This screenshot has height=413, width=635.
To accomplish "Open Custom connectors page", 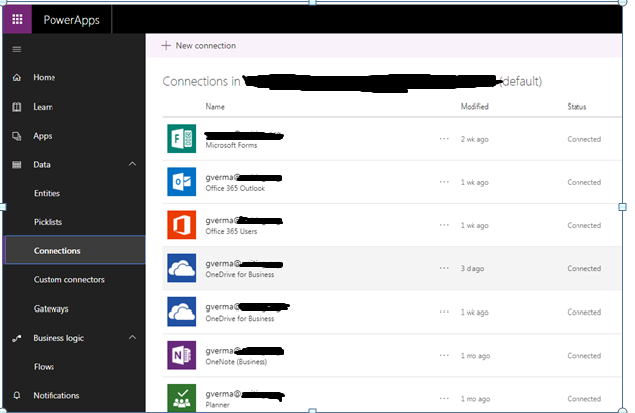I will tap(69, 279).
